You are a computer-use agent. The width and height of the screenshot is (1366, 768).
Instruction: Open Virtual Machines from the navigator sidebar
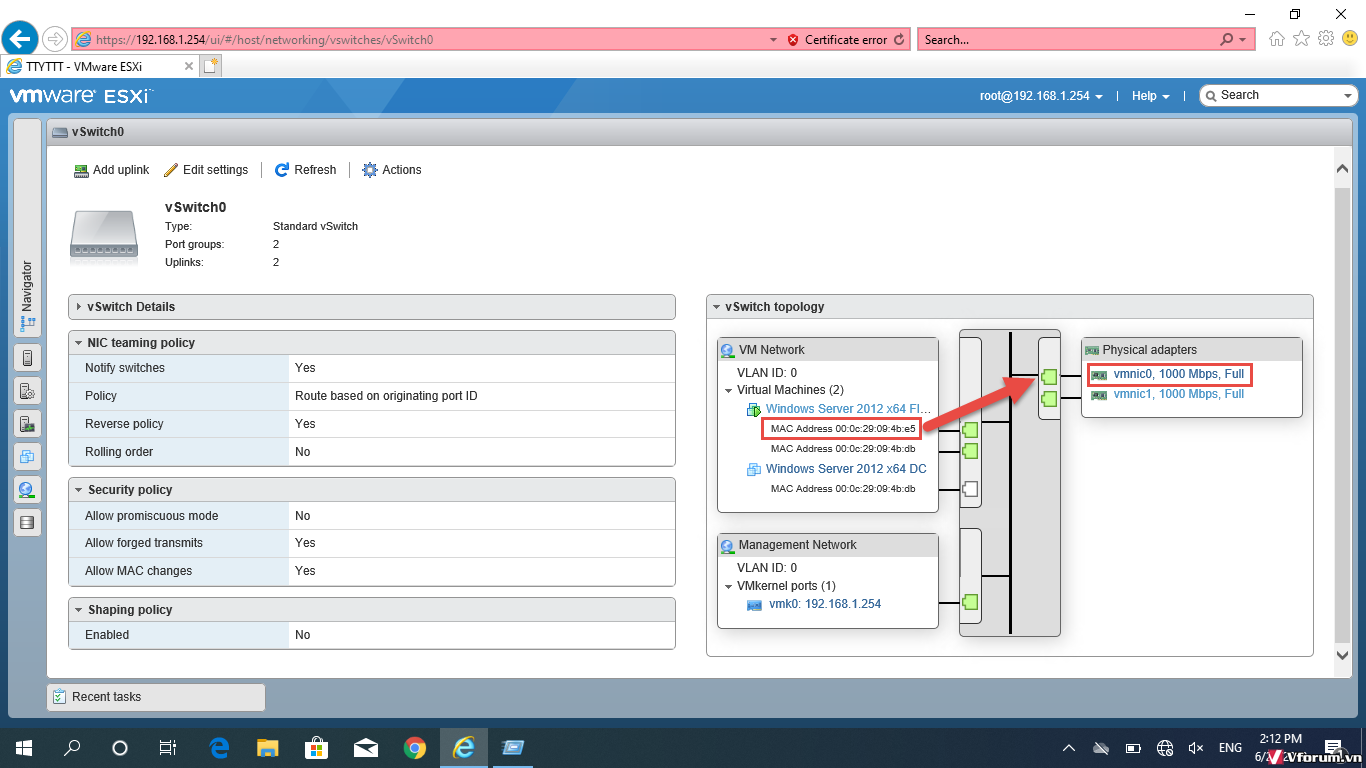click(x=27, y=457)
